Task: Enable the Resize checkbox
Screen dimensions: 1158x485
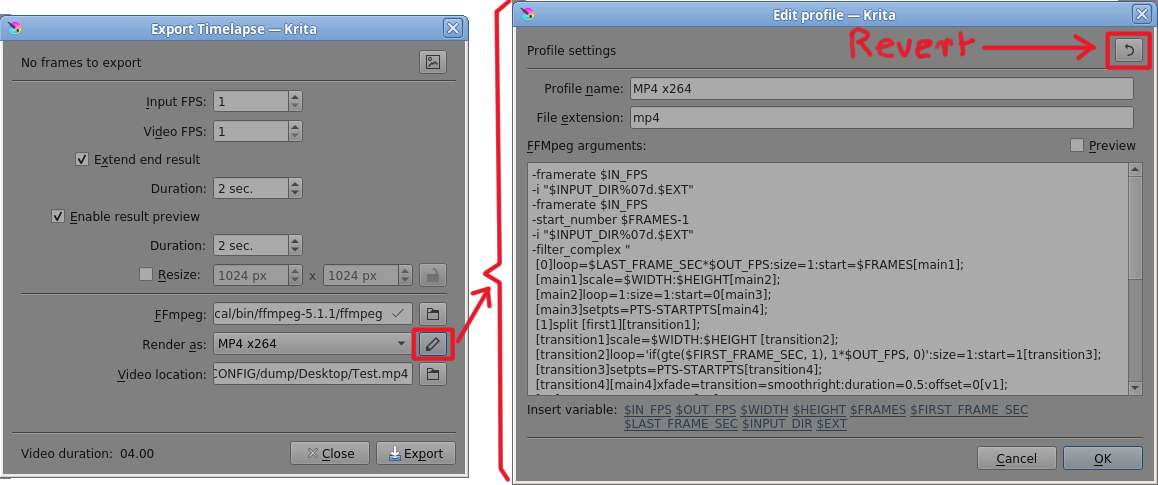Action: point(145,275)
